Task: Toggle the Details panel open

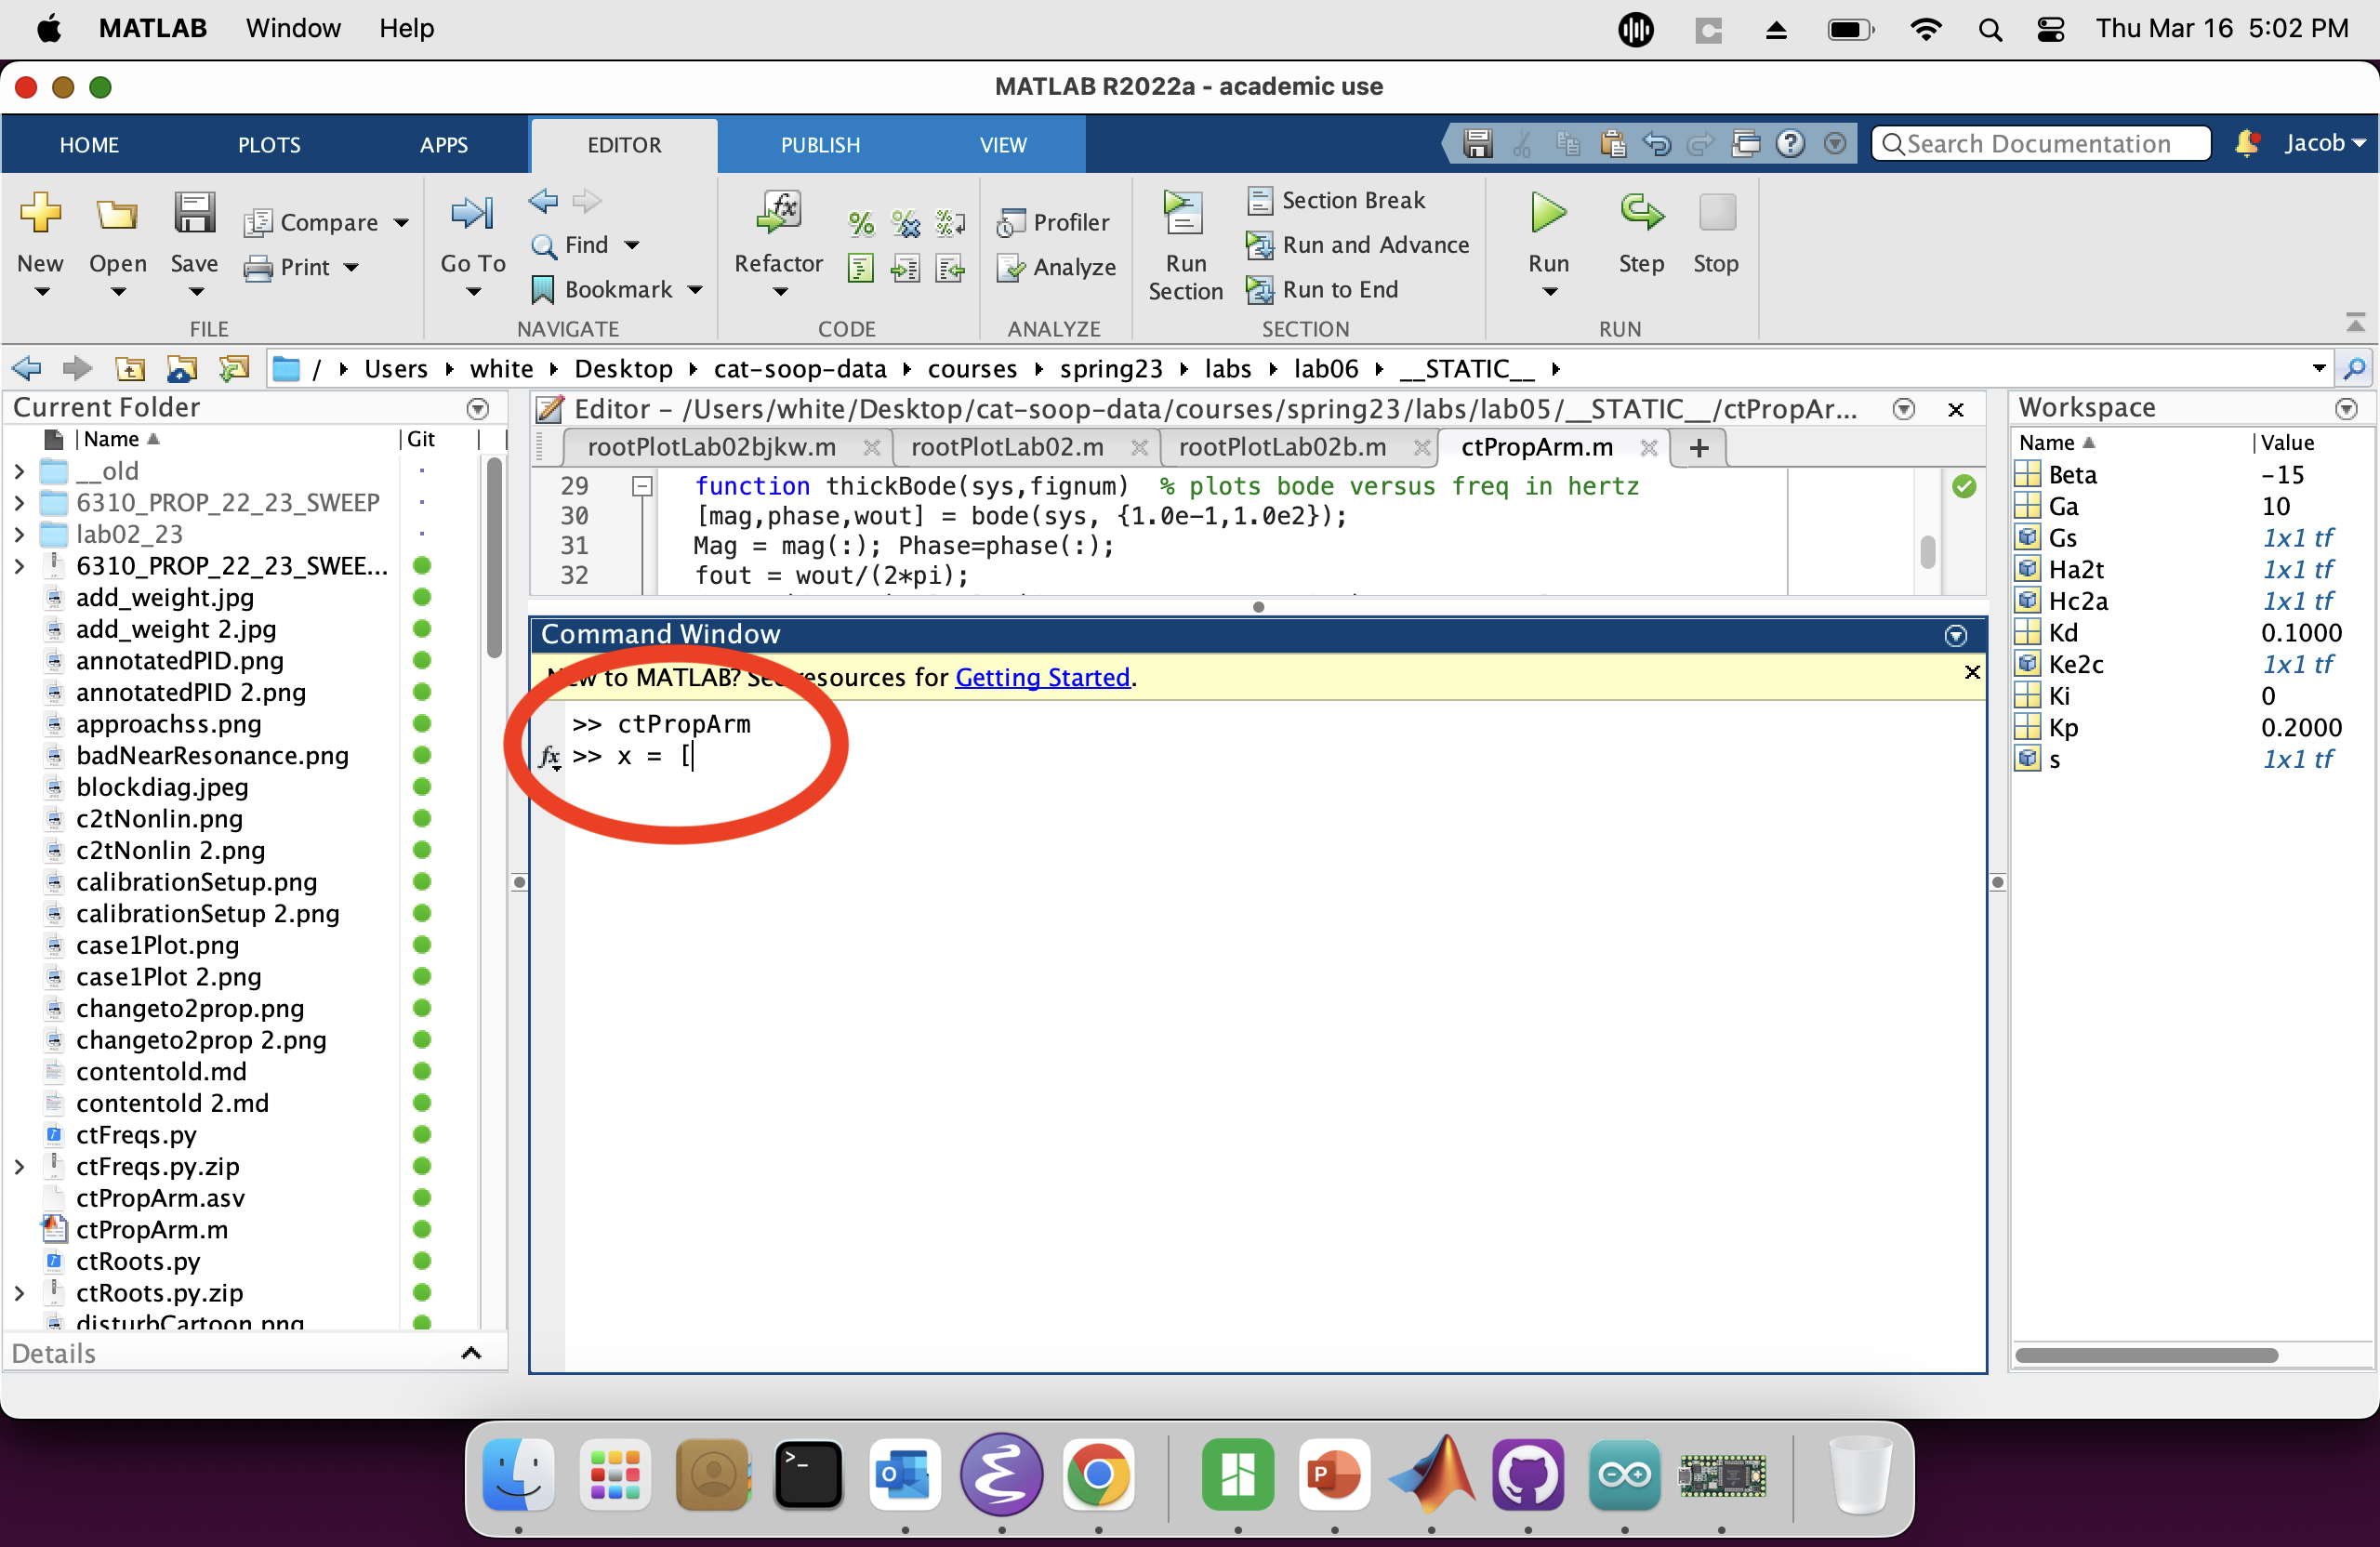Action: (x=471, y=1353)
